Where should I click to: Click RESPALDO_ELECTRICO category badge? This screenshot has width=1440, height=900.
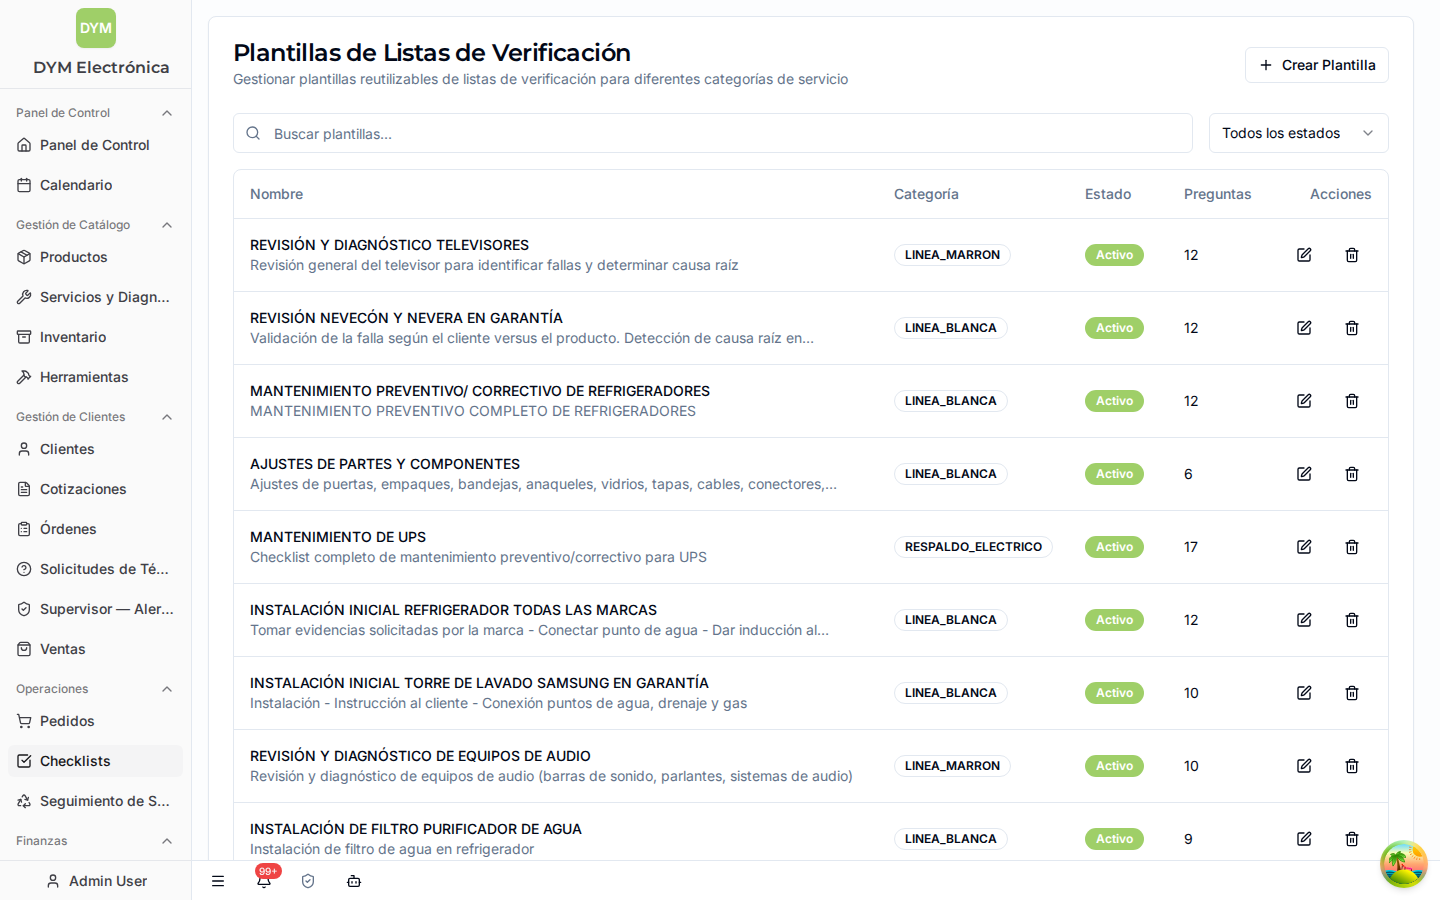973,547
